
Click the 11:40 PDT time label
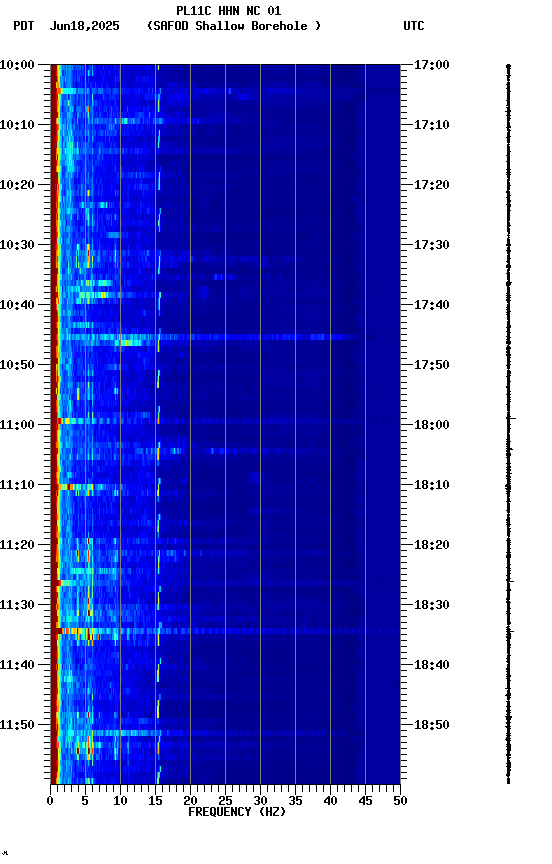(x=17, y=665)
